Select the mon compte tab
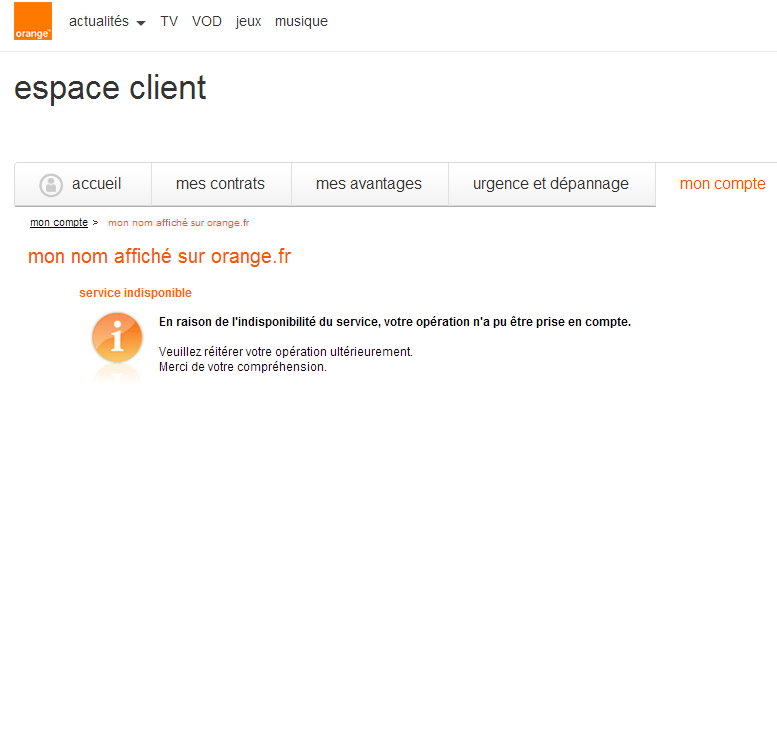The width and height of the screenshot is (777, 737). (x=722, y=184)
